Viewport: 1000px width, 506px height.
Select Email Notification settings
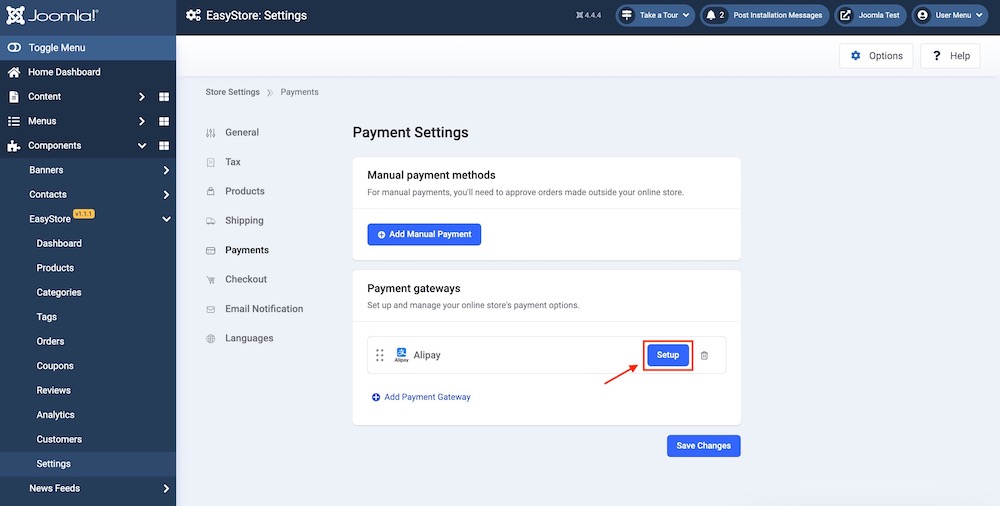point(263,309)
